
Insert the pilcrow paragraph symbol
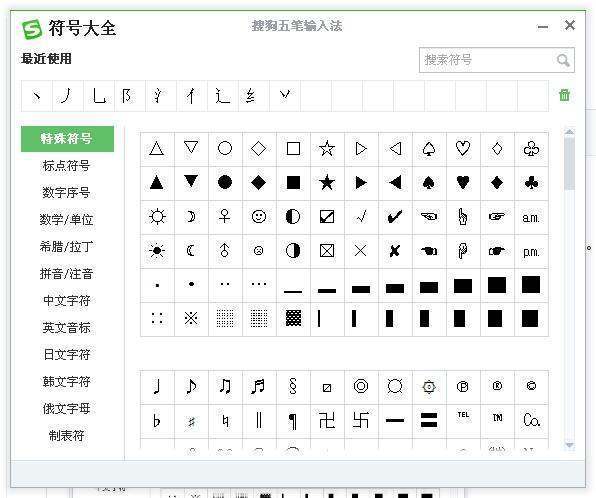click(293, 421)
